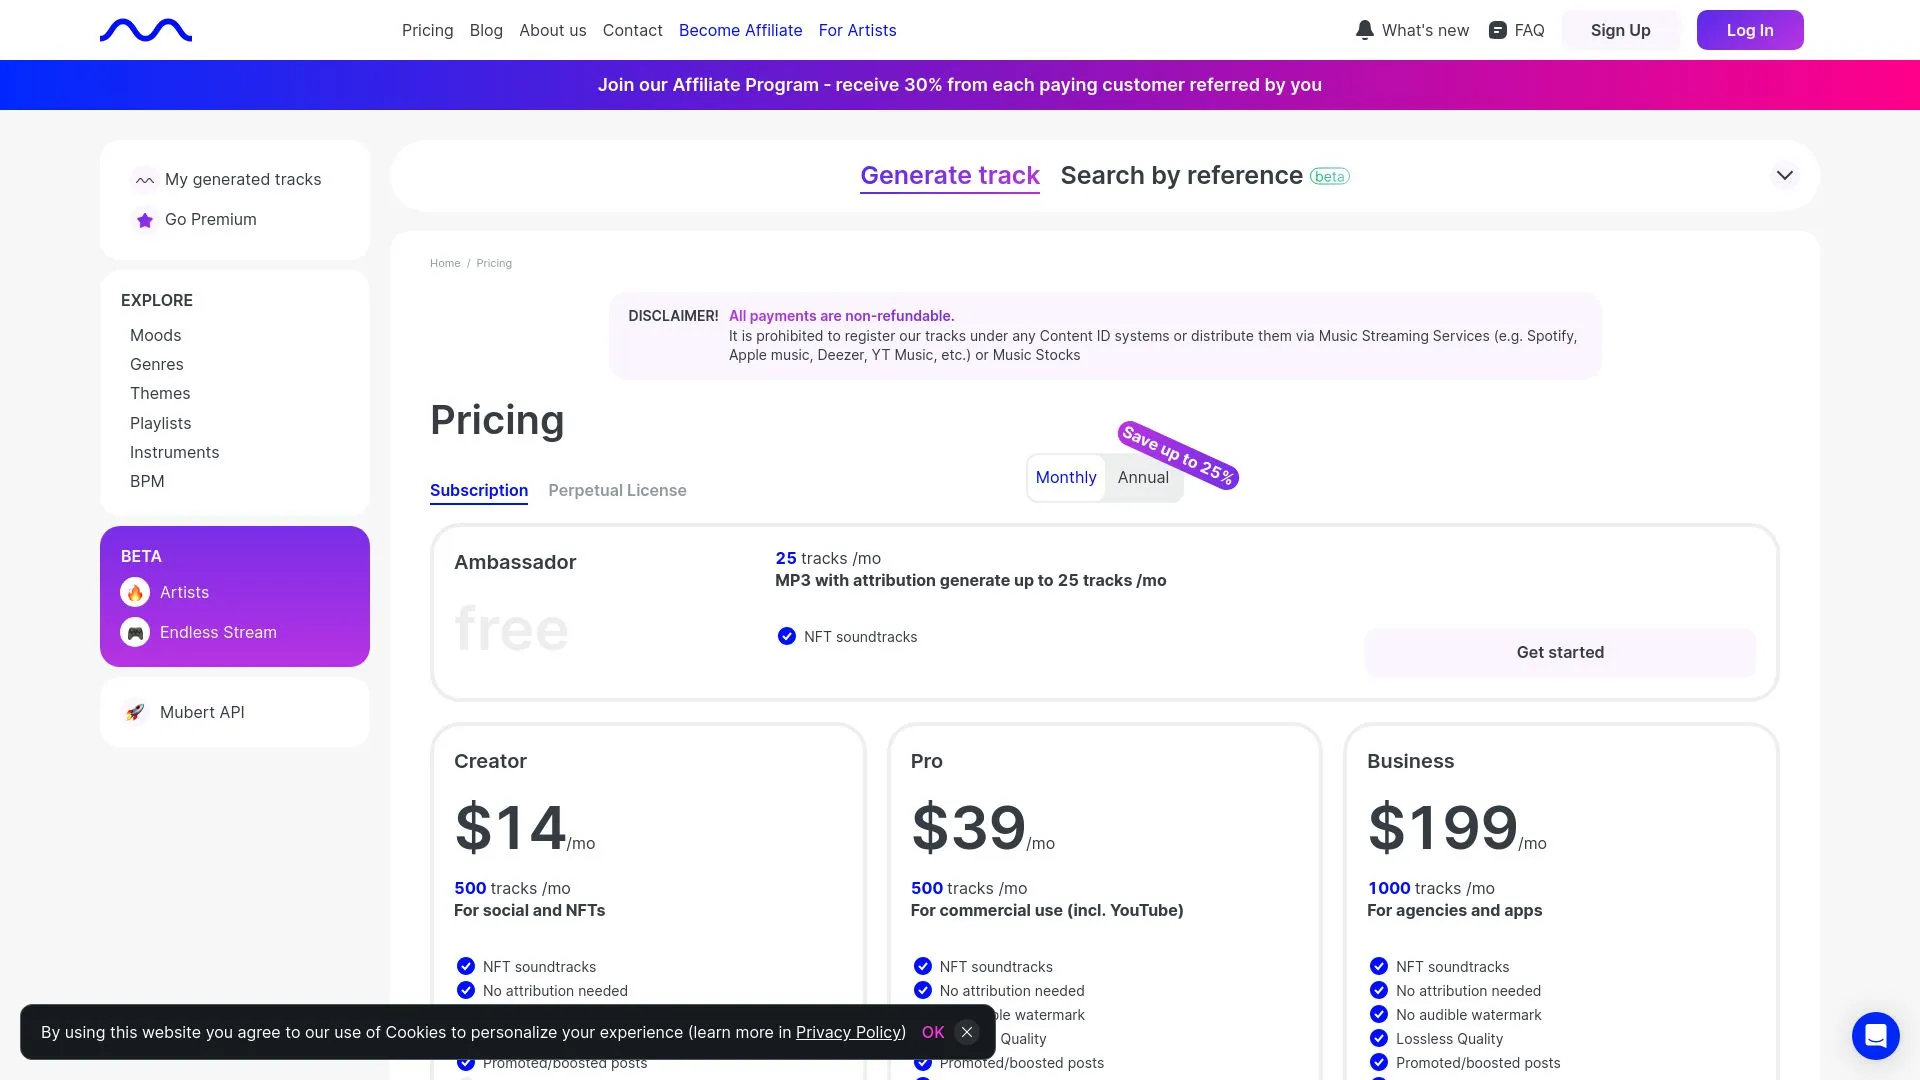
Task: Dismiss cookie notice with OK
Action: click(x=932, y=1032)
